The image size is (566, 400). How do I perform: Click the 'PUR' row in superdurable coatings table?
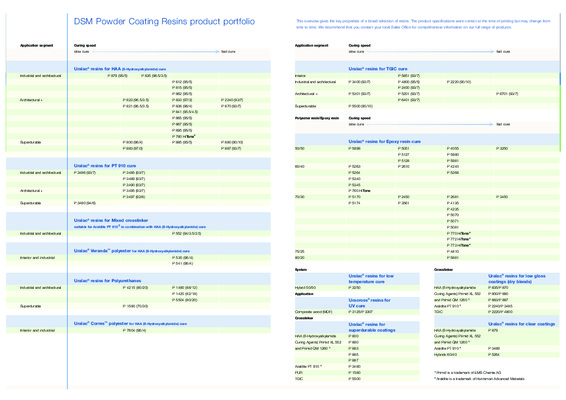(299, 373)
